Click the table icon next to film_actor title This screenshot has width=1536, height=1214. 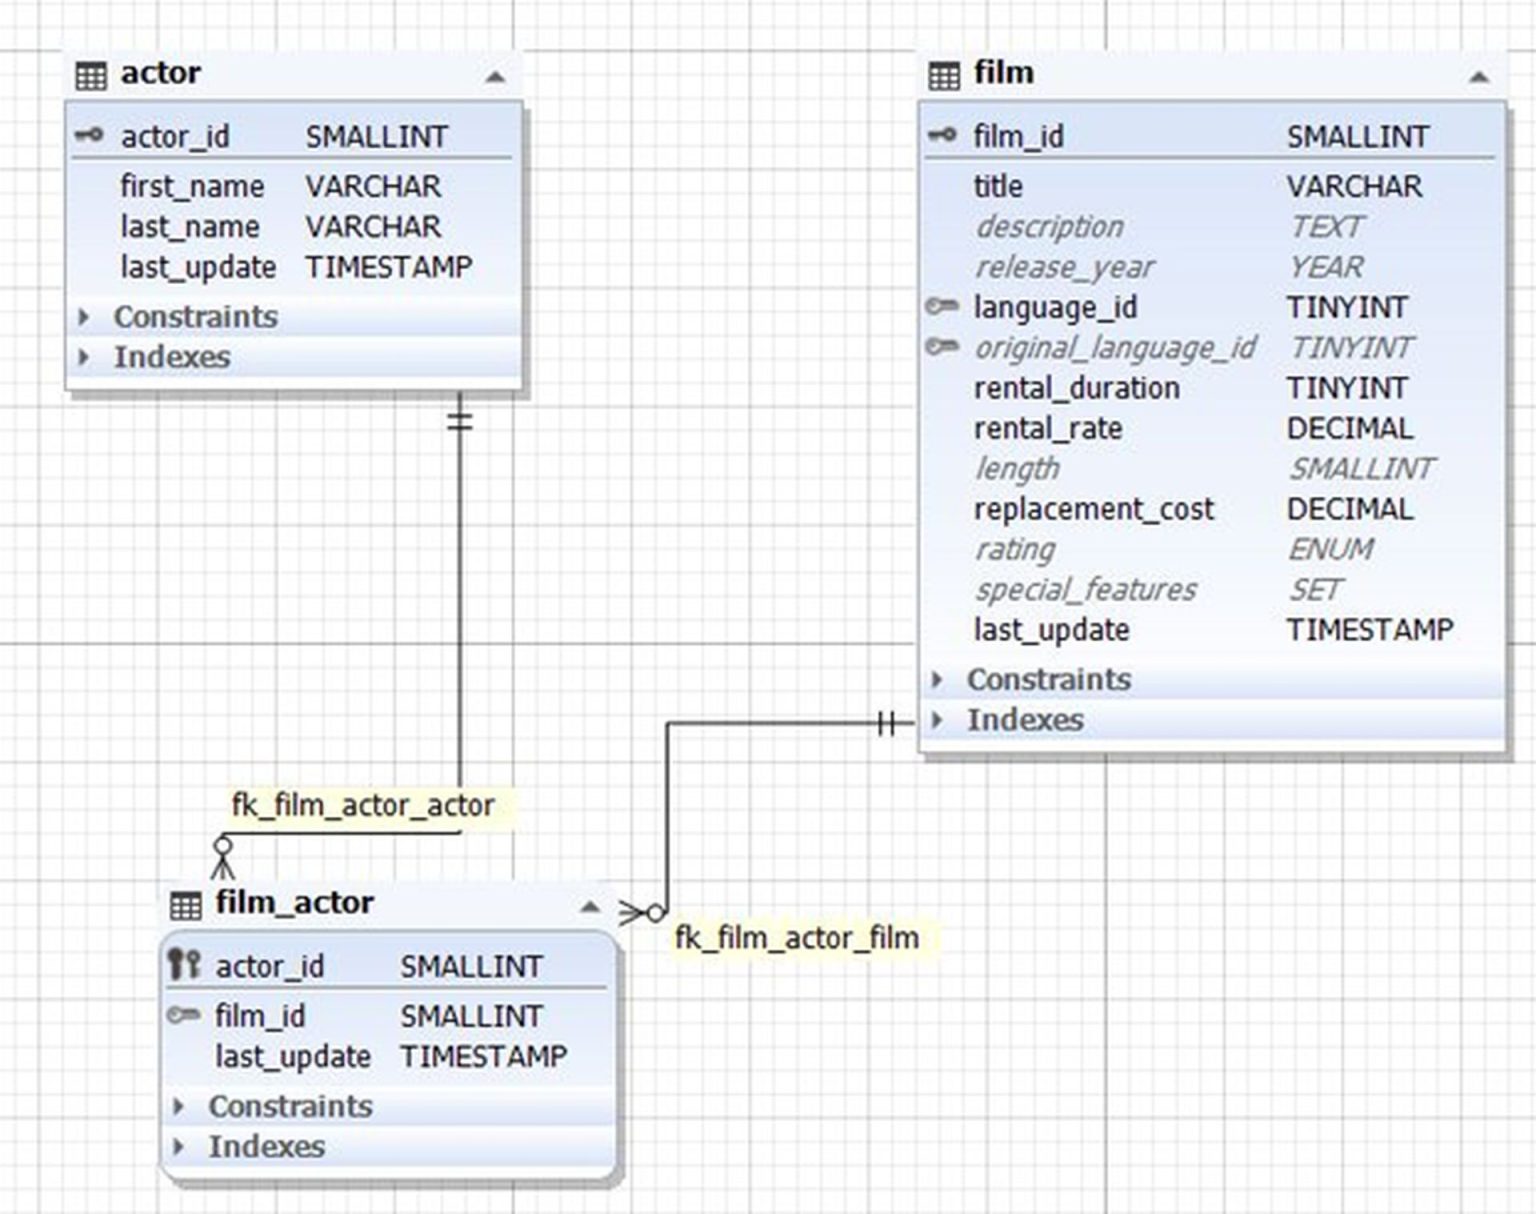click(186, 903)
